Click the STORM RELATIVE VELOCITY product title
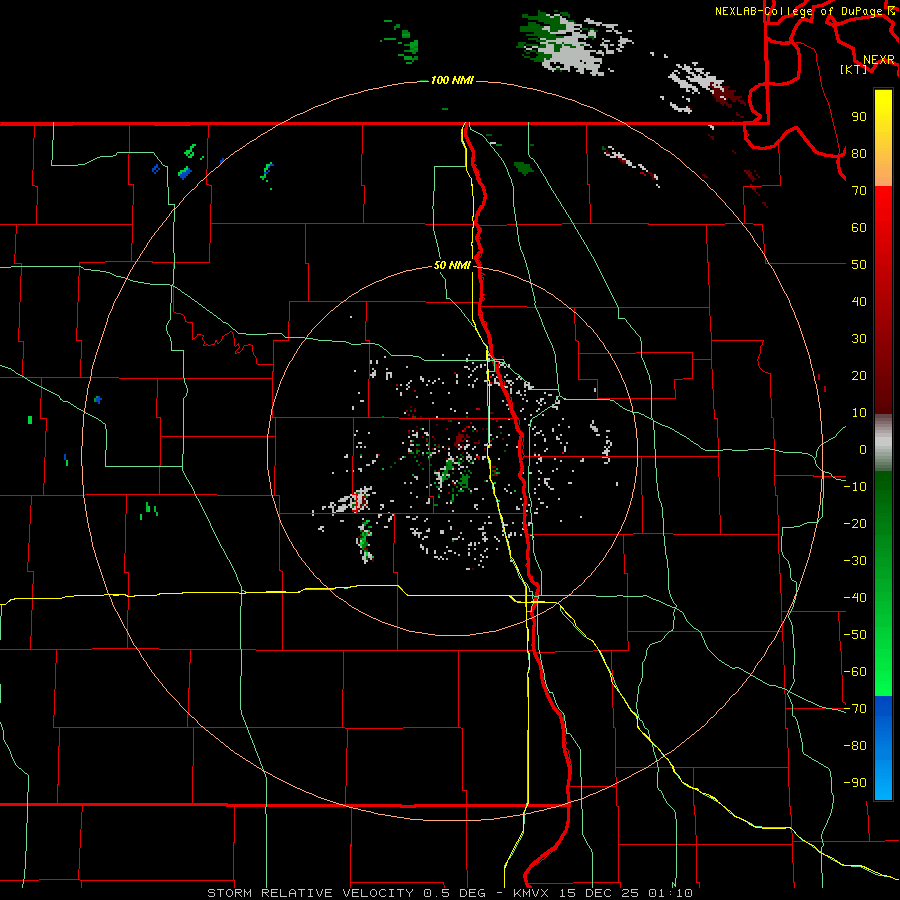This screenshot has height=900, width=900. coord(310,893)
